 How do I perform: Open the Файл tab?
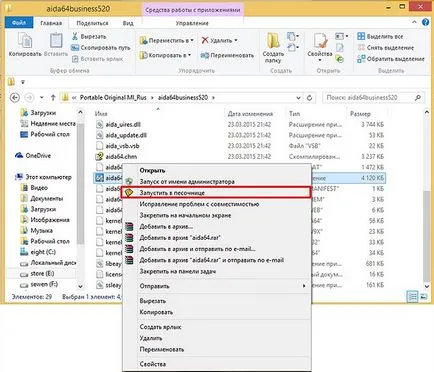[19, 23]
